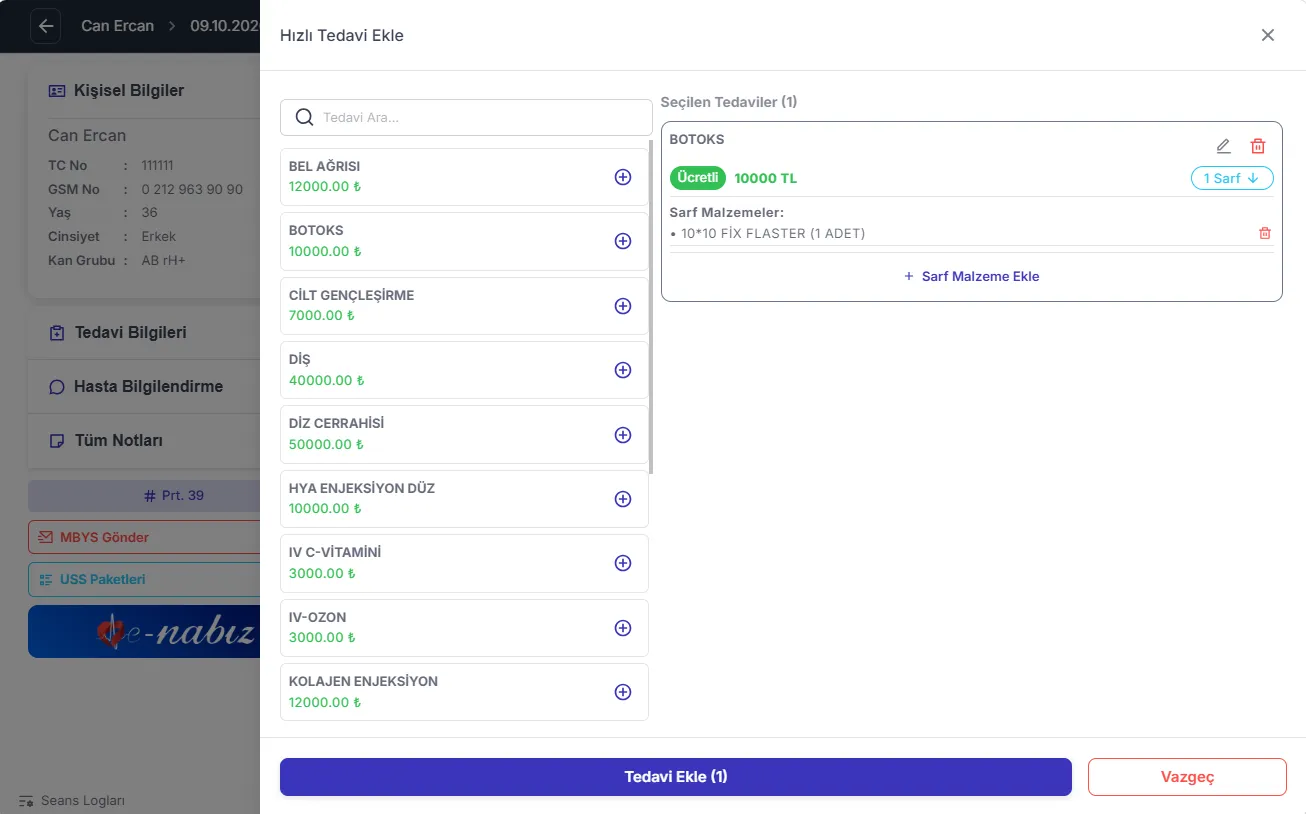Add KOLAJEN ENJEKSİYON with plus icon
Image resolution: width=1306 pixels, height=814 pixels.
[622, 692]
